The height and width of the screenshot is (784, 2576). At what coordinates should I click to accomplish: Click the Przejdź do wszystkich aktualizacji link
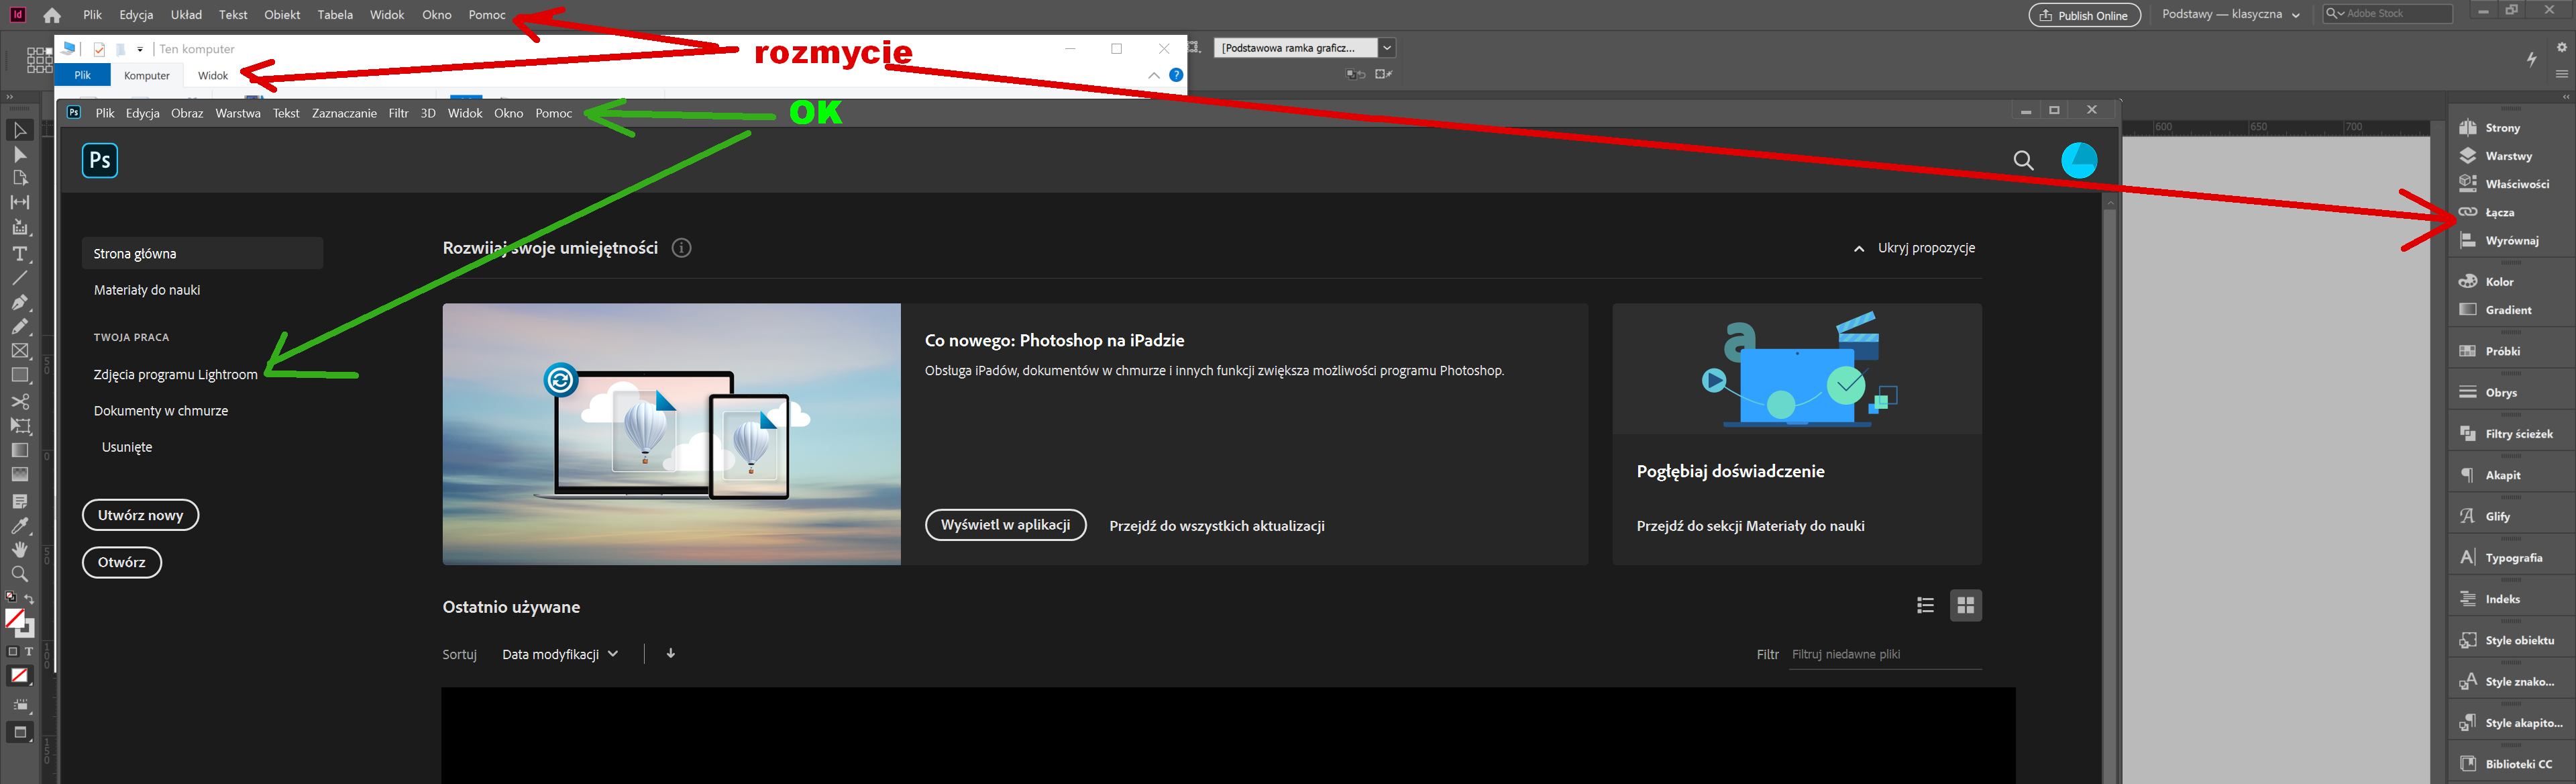pos(1216,526)
